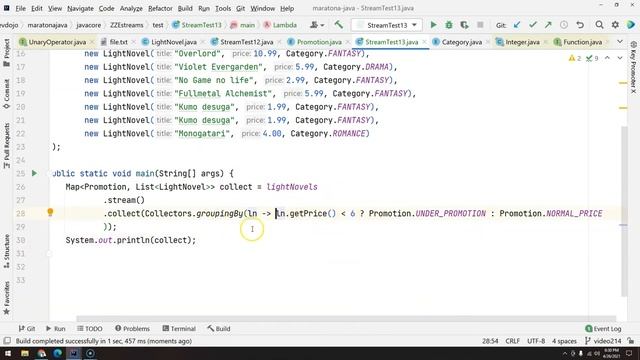The image size is (640, 360).
Task: Run main method from gutter arrow at line 25
Action: click(x=34, y=173)
